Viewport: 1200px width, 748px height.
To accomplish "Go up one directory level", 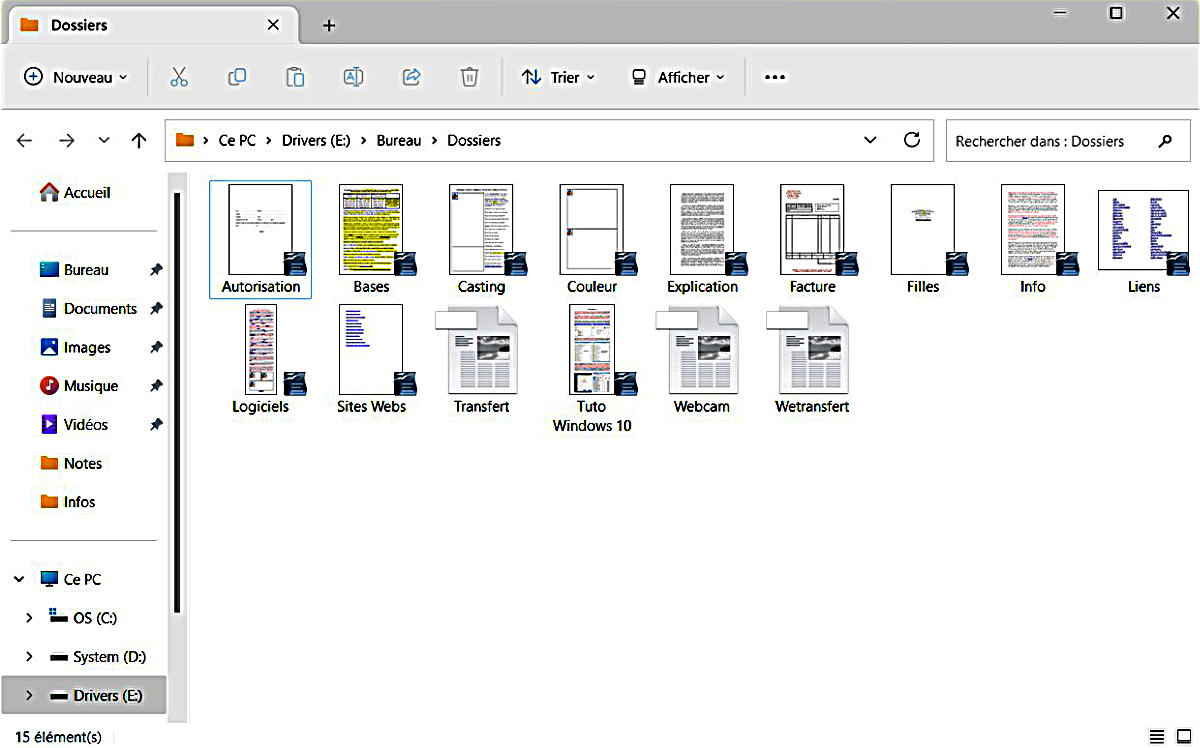I will click(139, 141).
